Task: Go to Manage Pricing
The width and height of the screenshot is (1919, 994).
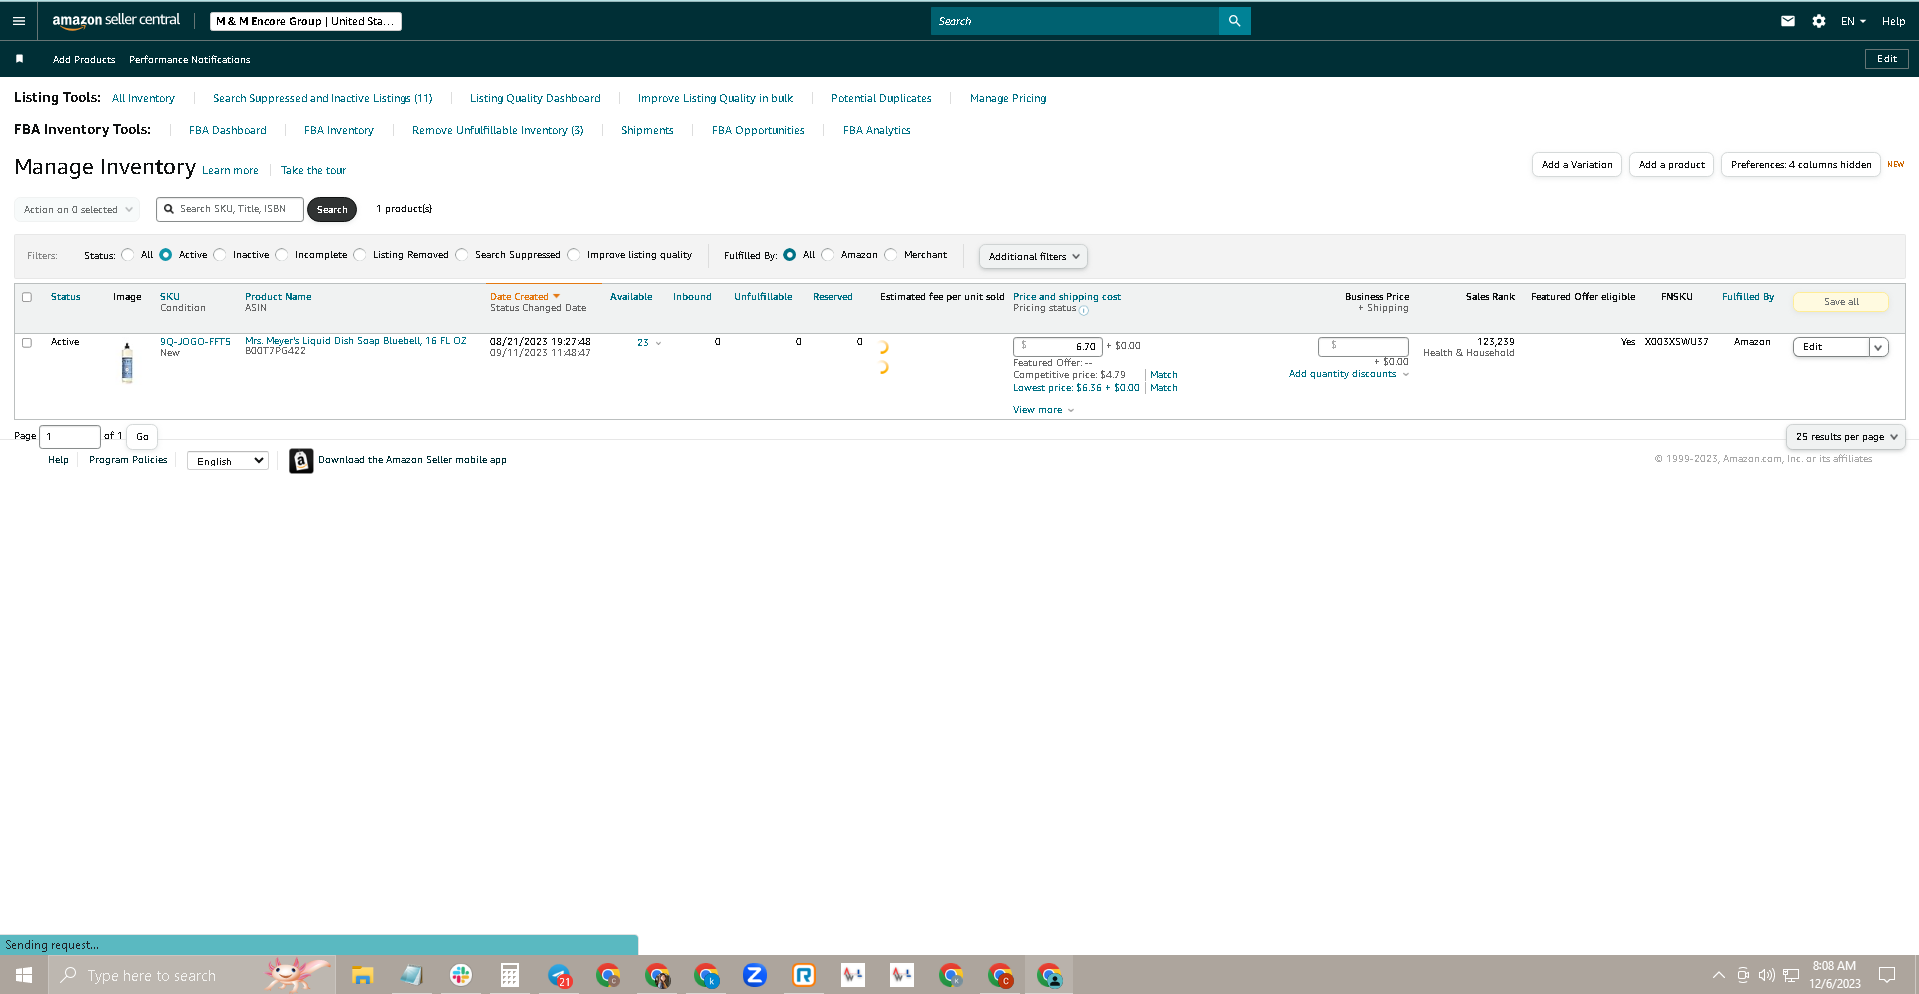Action: pyautogui.click(x=1008, y=98)
